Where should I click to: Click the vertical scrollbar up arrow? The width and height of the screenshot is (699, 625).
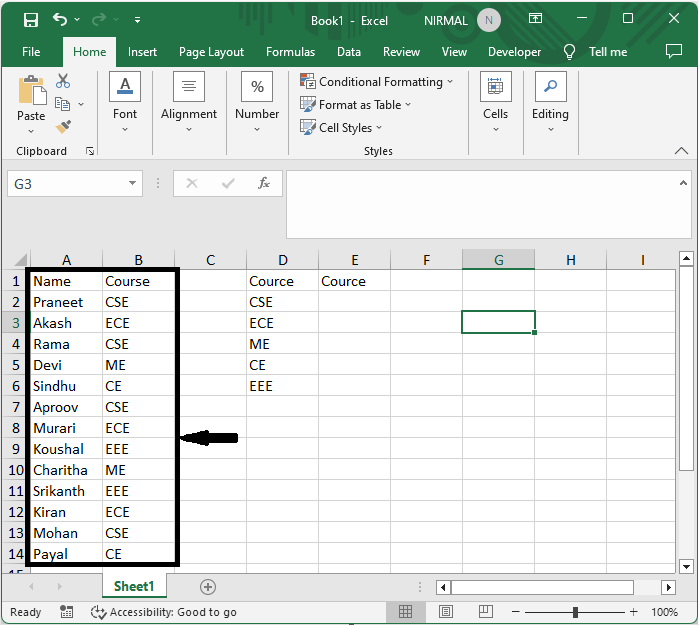pyautogui.click(x=686, y=258)
